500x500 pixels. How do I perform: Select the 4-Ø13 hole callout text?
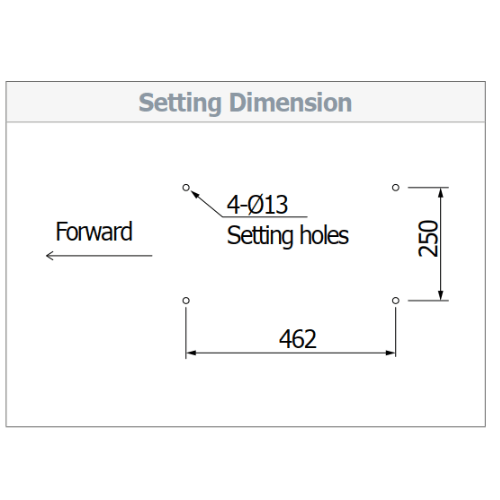[x=257, y=204]
